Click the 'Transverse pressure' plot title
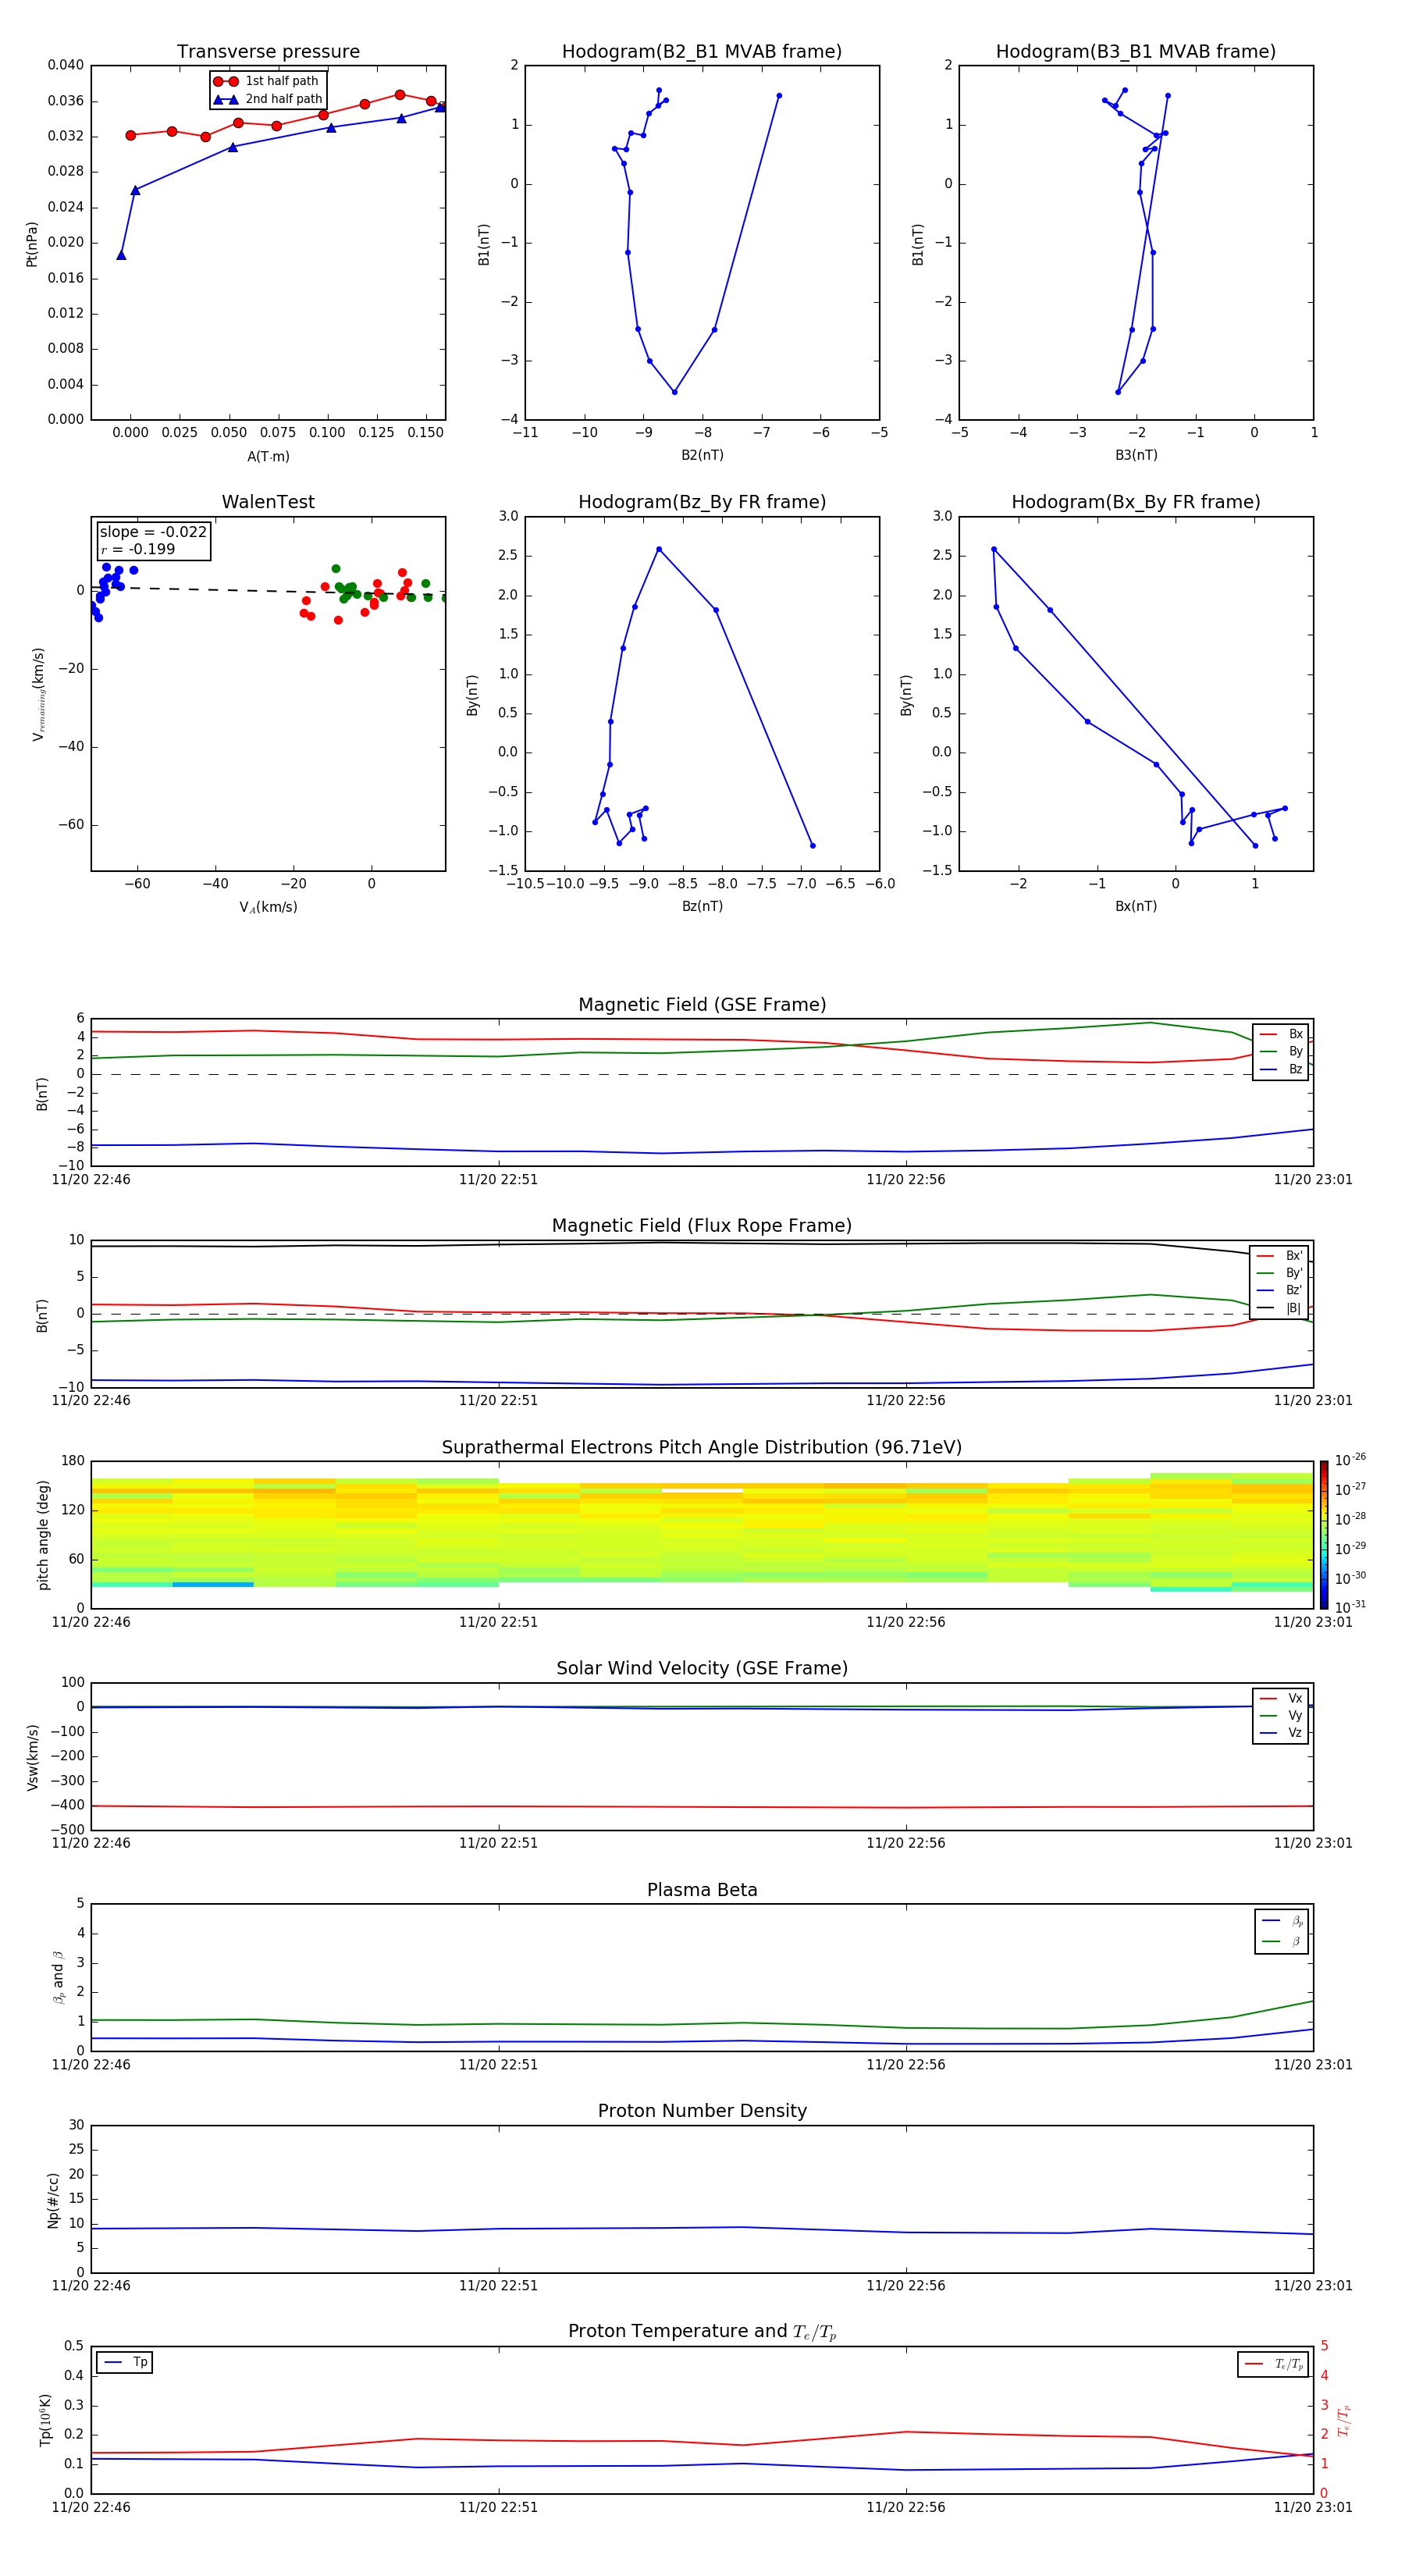 (x=268, y=51)
